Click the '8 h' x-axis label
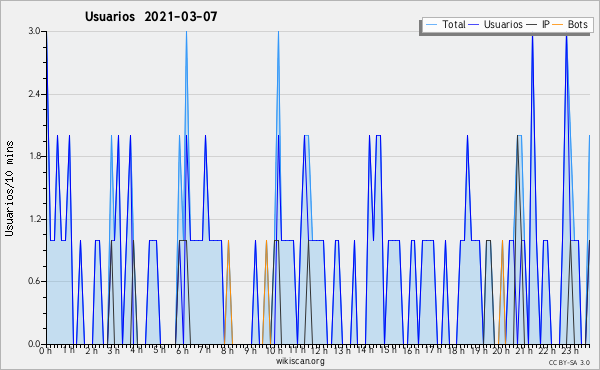The width and height of the screenshot is (600, 370). pos(227,350)
